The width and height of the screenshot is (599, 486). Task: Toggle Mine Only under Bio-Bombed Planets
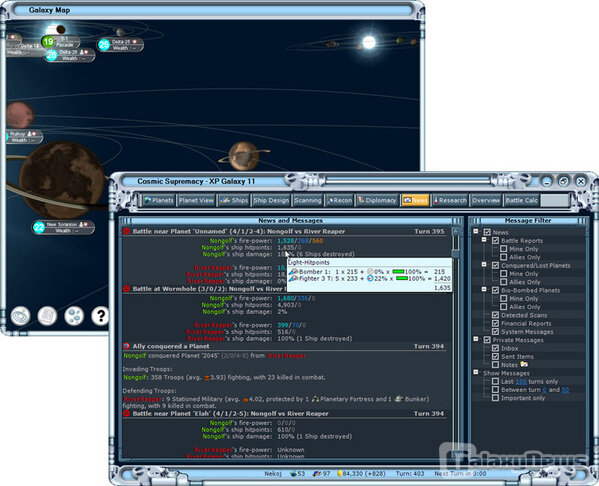coord(503,298)
